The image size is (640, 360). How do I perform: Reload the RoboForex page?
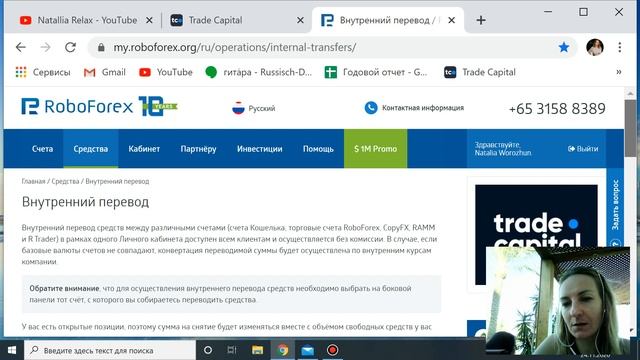coord(71,47)
